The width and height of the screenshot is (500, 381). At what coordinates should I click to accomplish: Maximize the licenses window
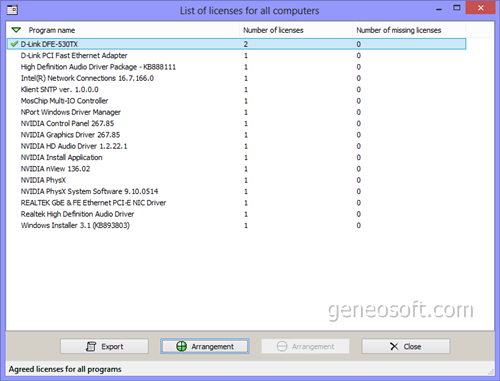[x=457, y=8]
